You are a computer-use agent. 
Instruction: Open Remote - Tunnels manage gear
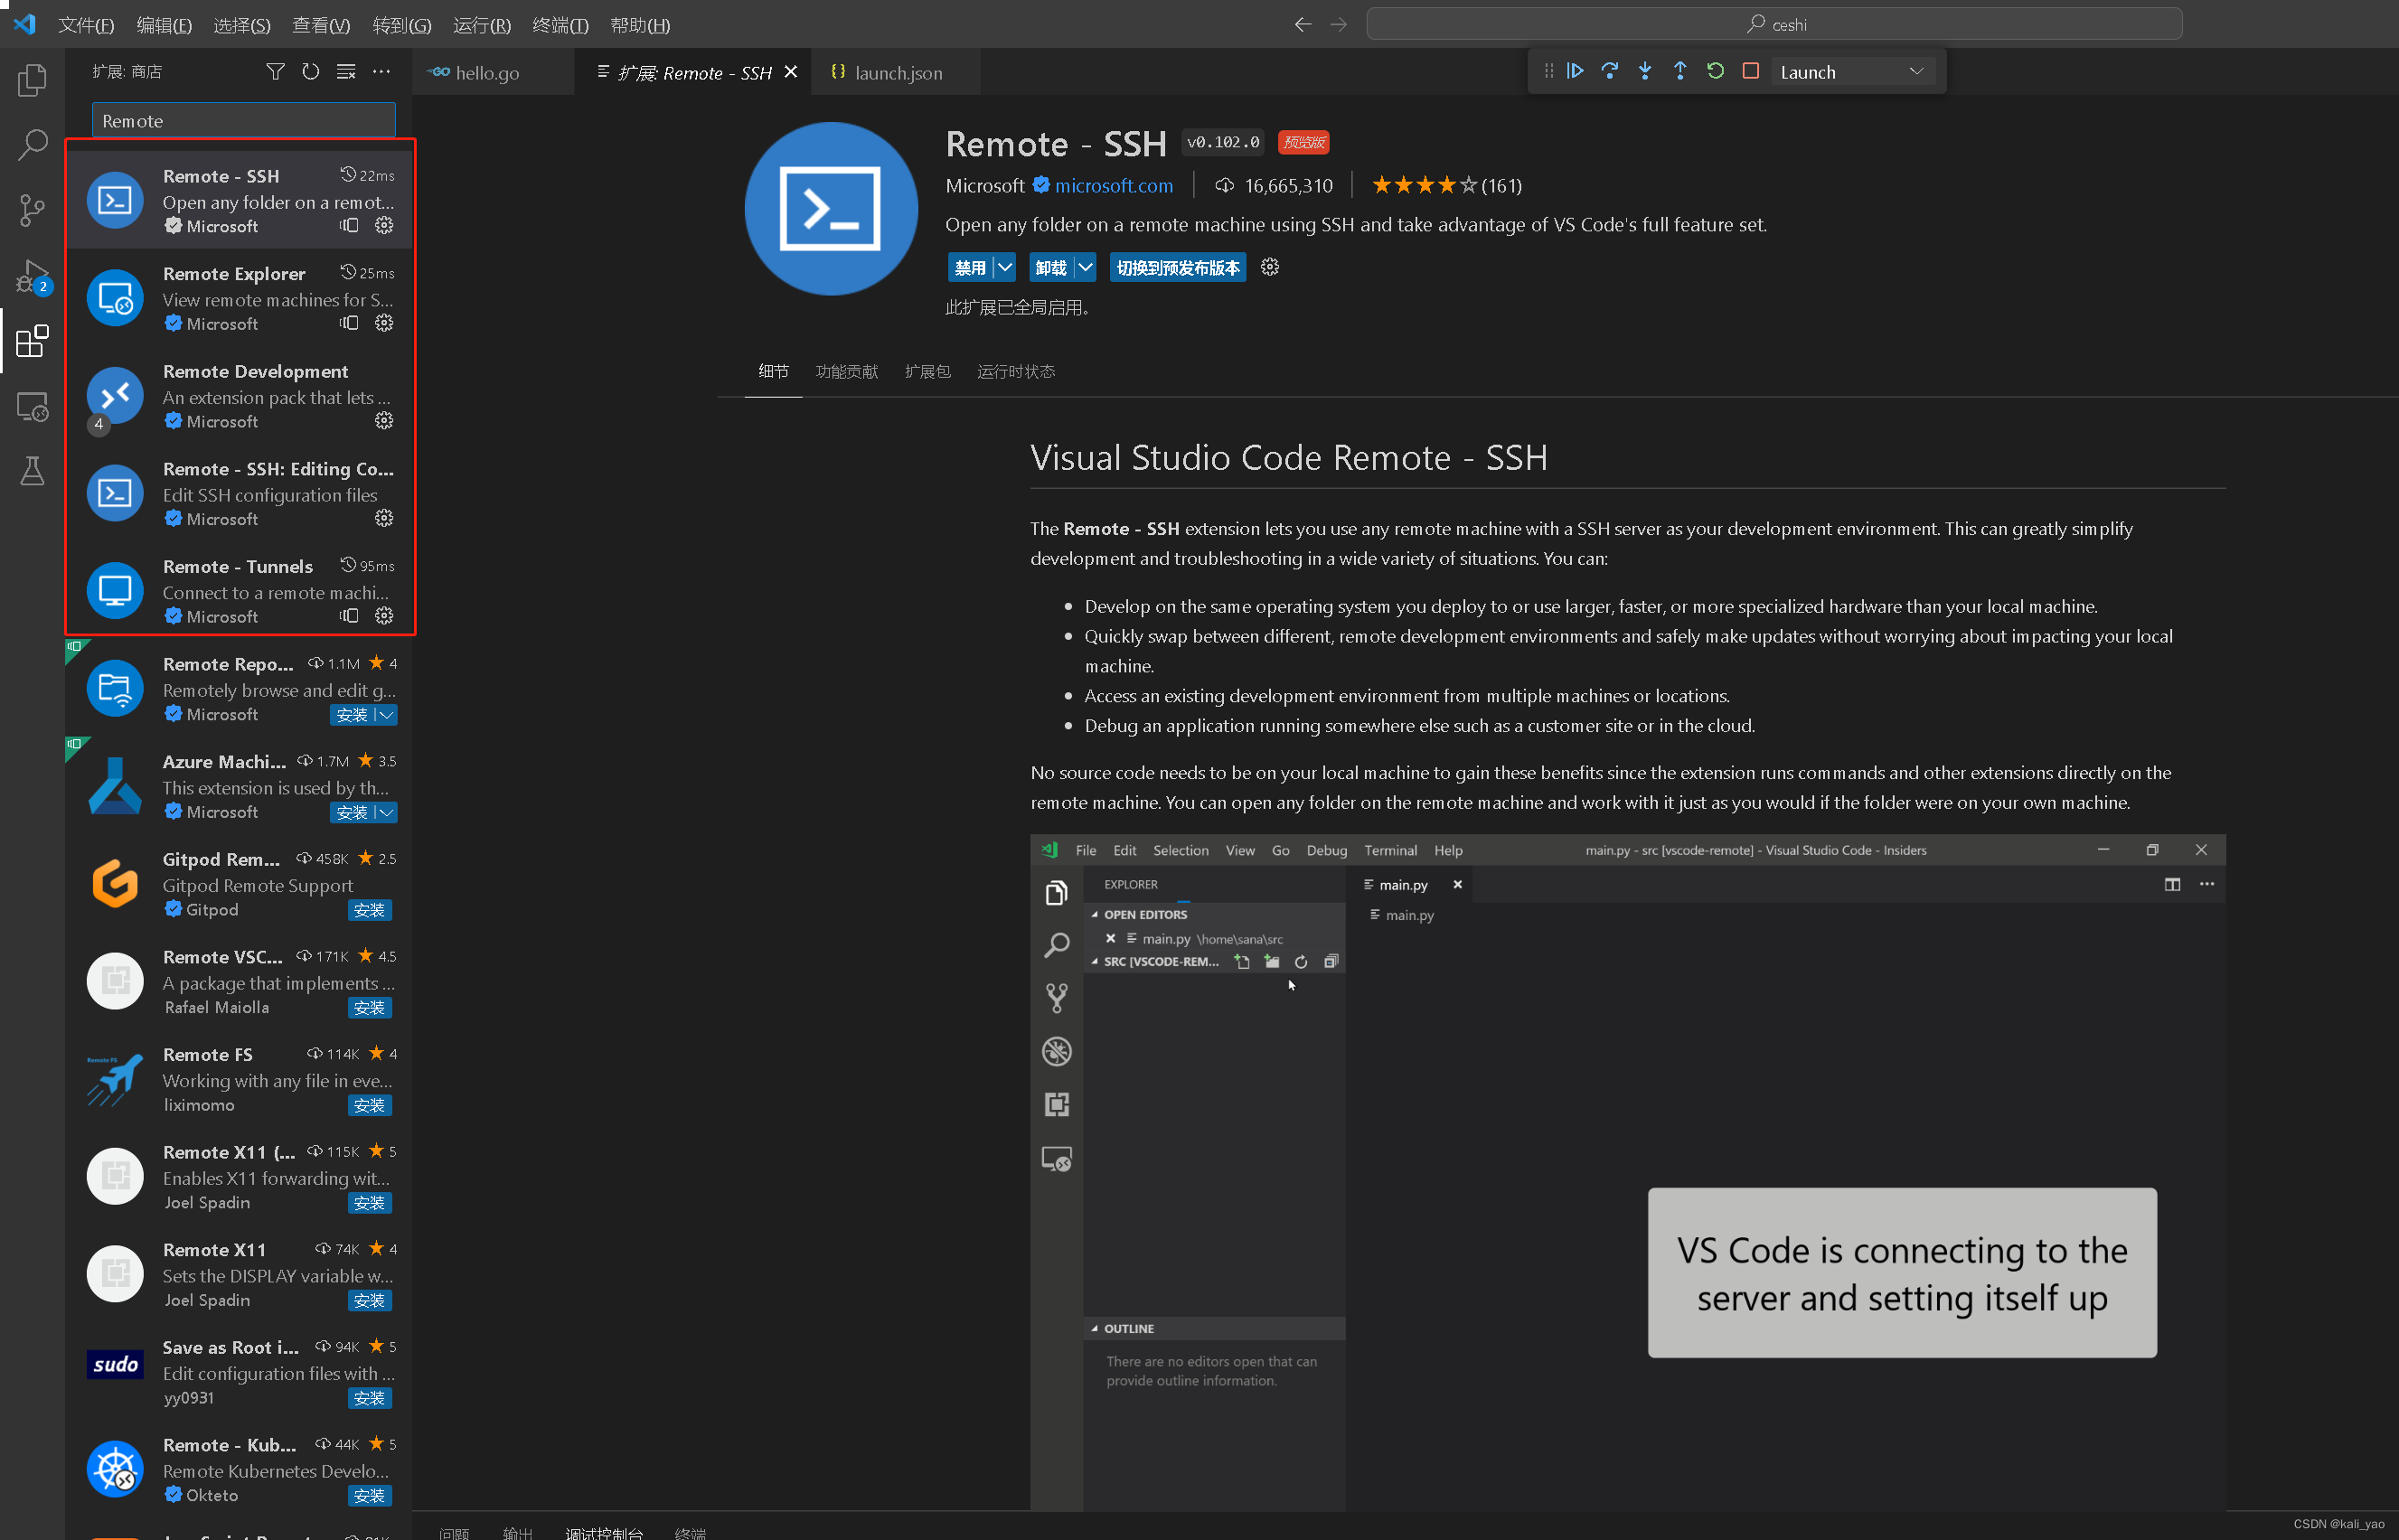(x=384, y=616)
